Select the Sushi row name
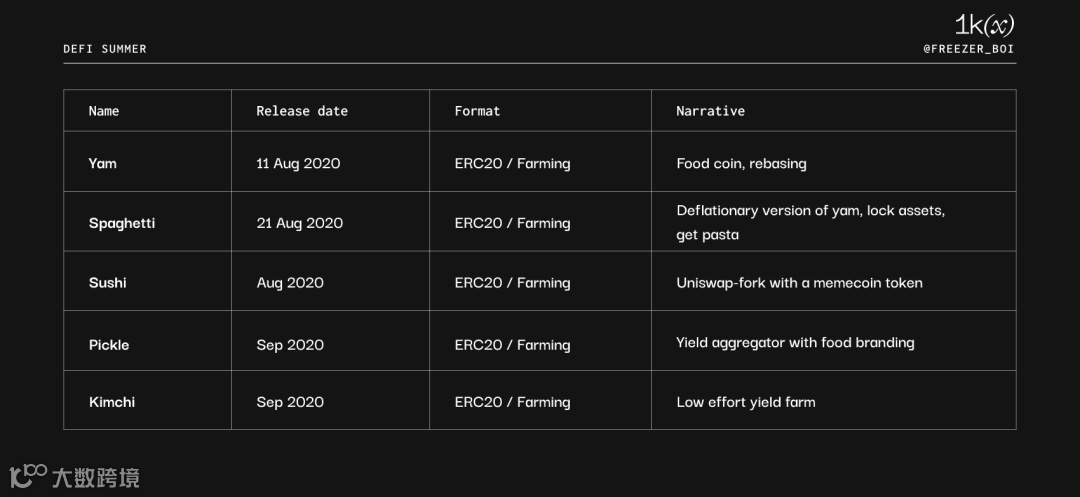This screenshot has width=1080, height=497. [107, 283]
